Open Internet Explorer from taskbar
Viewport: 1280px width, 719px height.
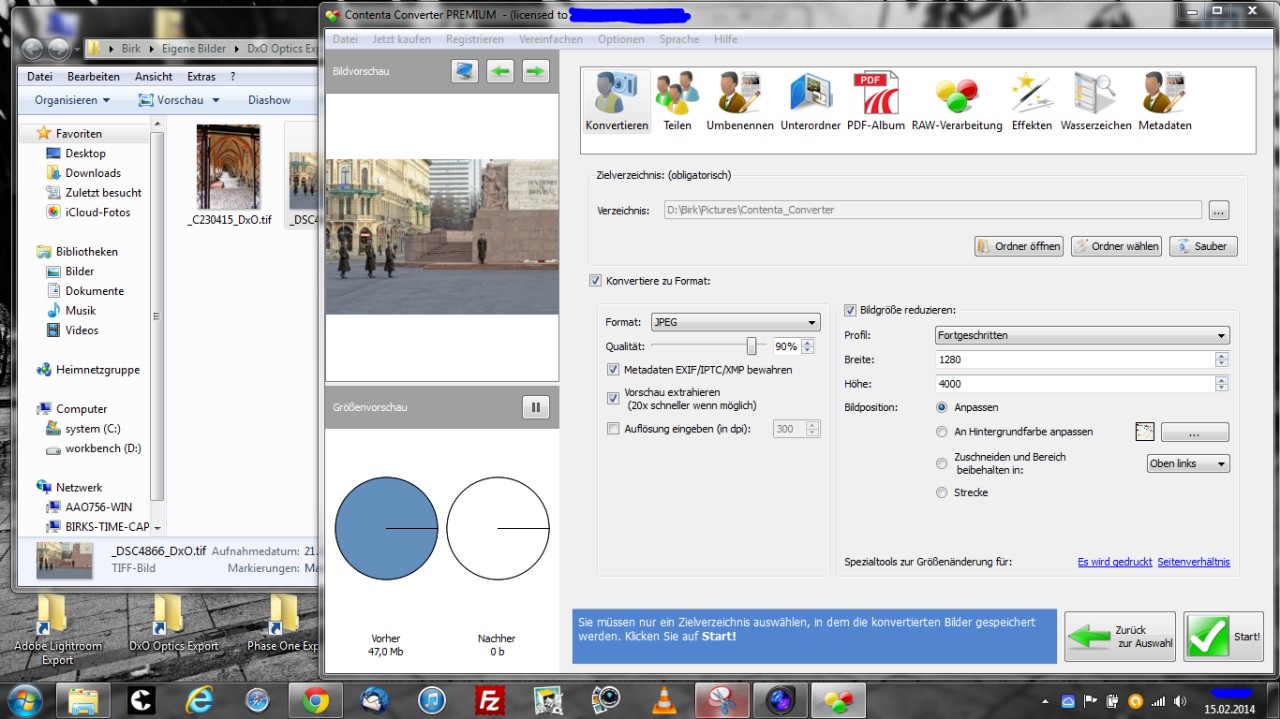[x=199, y=700]
